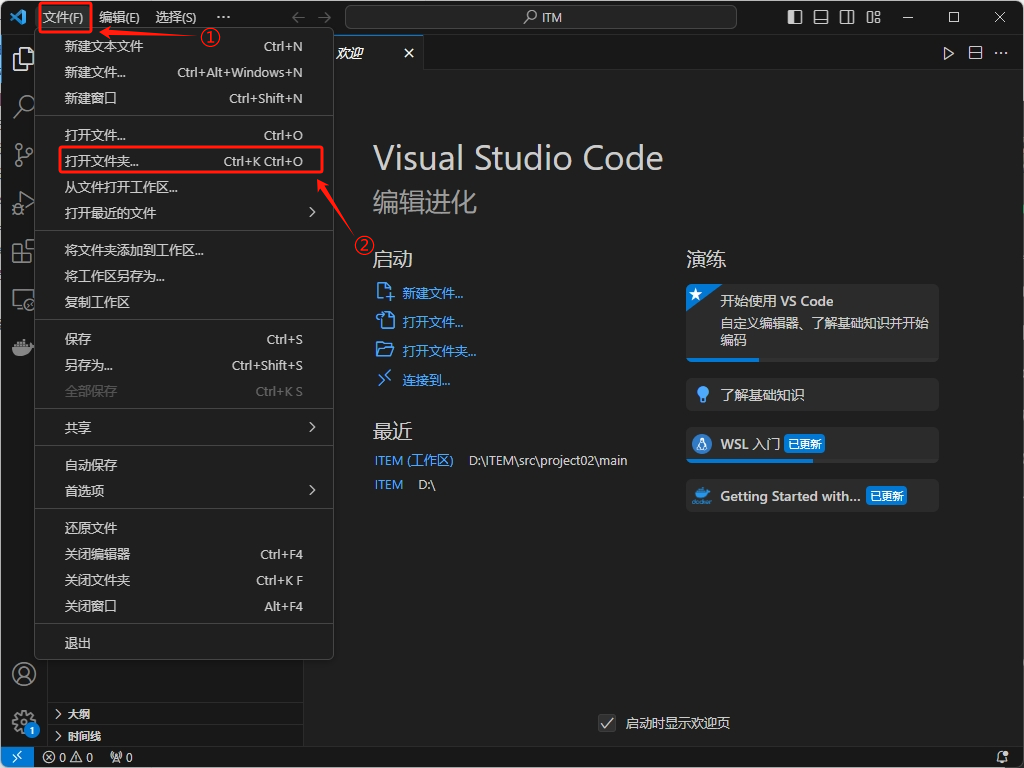The image size is (1024, 768).
Task: Toggle 自动保存 in File menu
Action: coord(184,465)
